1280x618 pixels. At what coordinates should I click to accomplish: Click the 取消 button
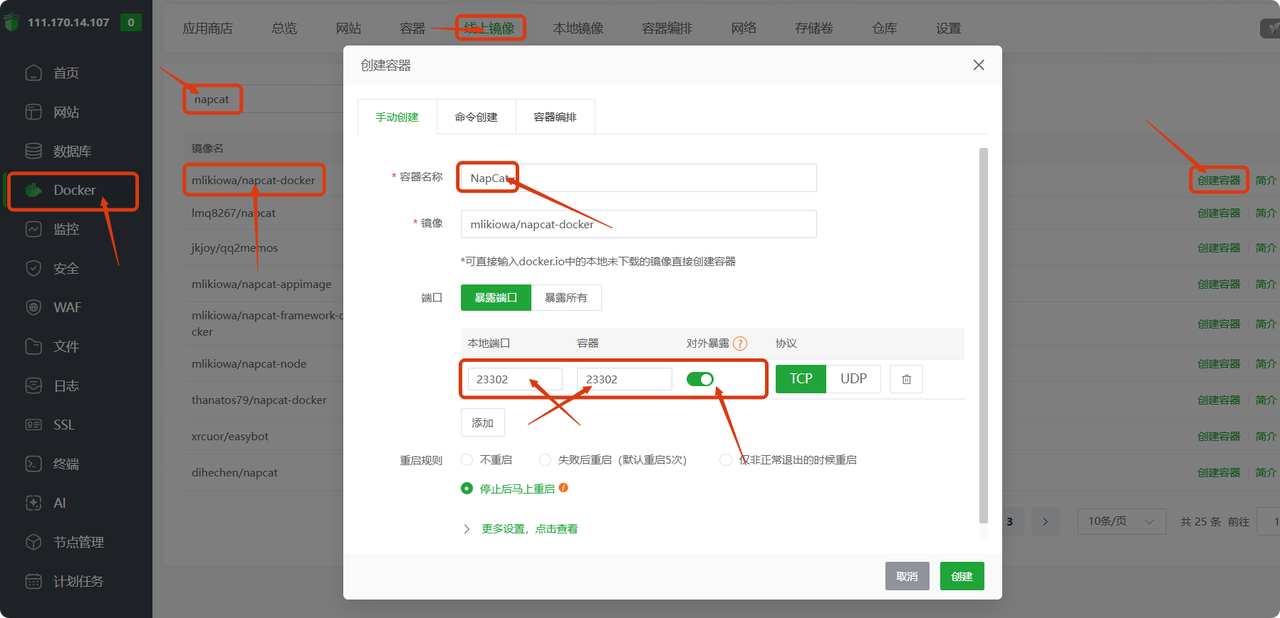[x=907, y=576]
